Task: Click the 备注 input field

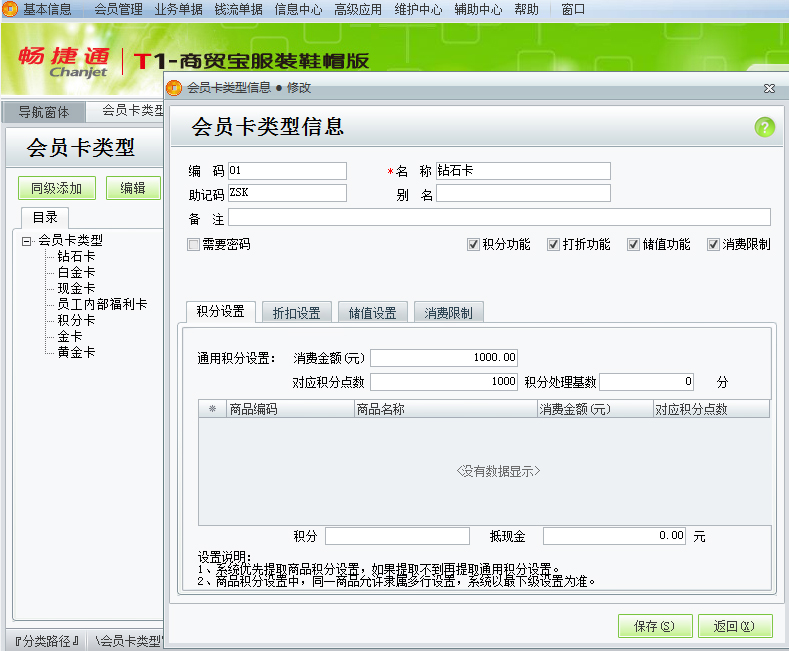Action: (x=499, y=217)
